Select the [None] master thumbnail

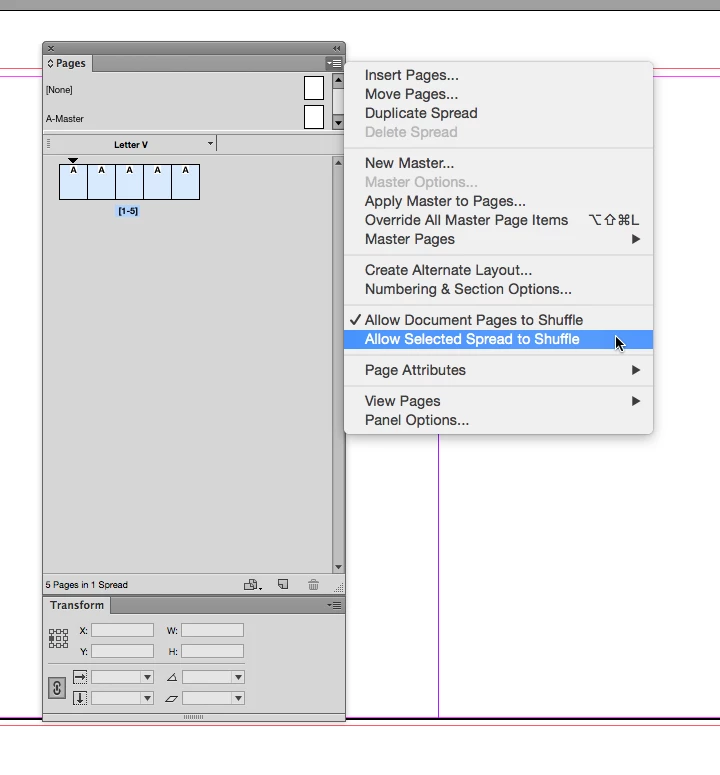[314, 88]
